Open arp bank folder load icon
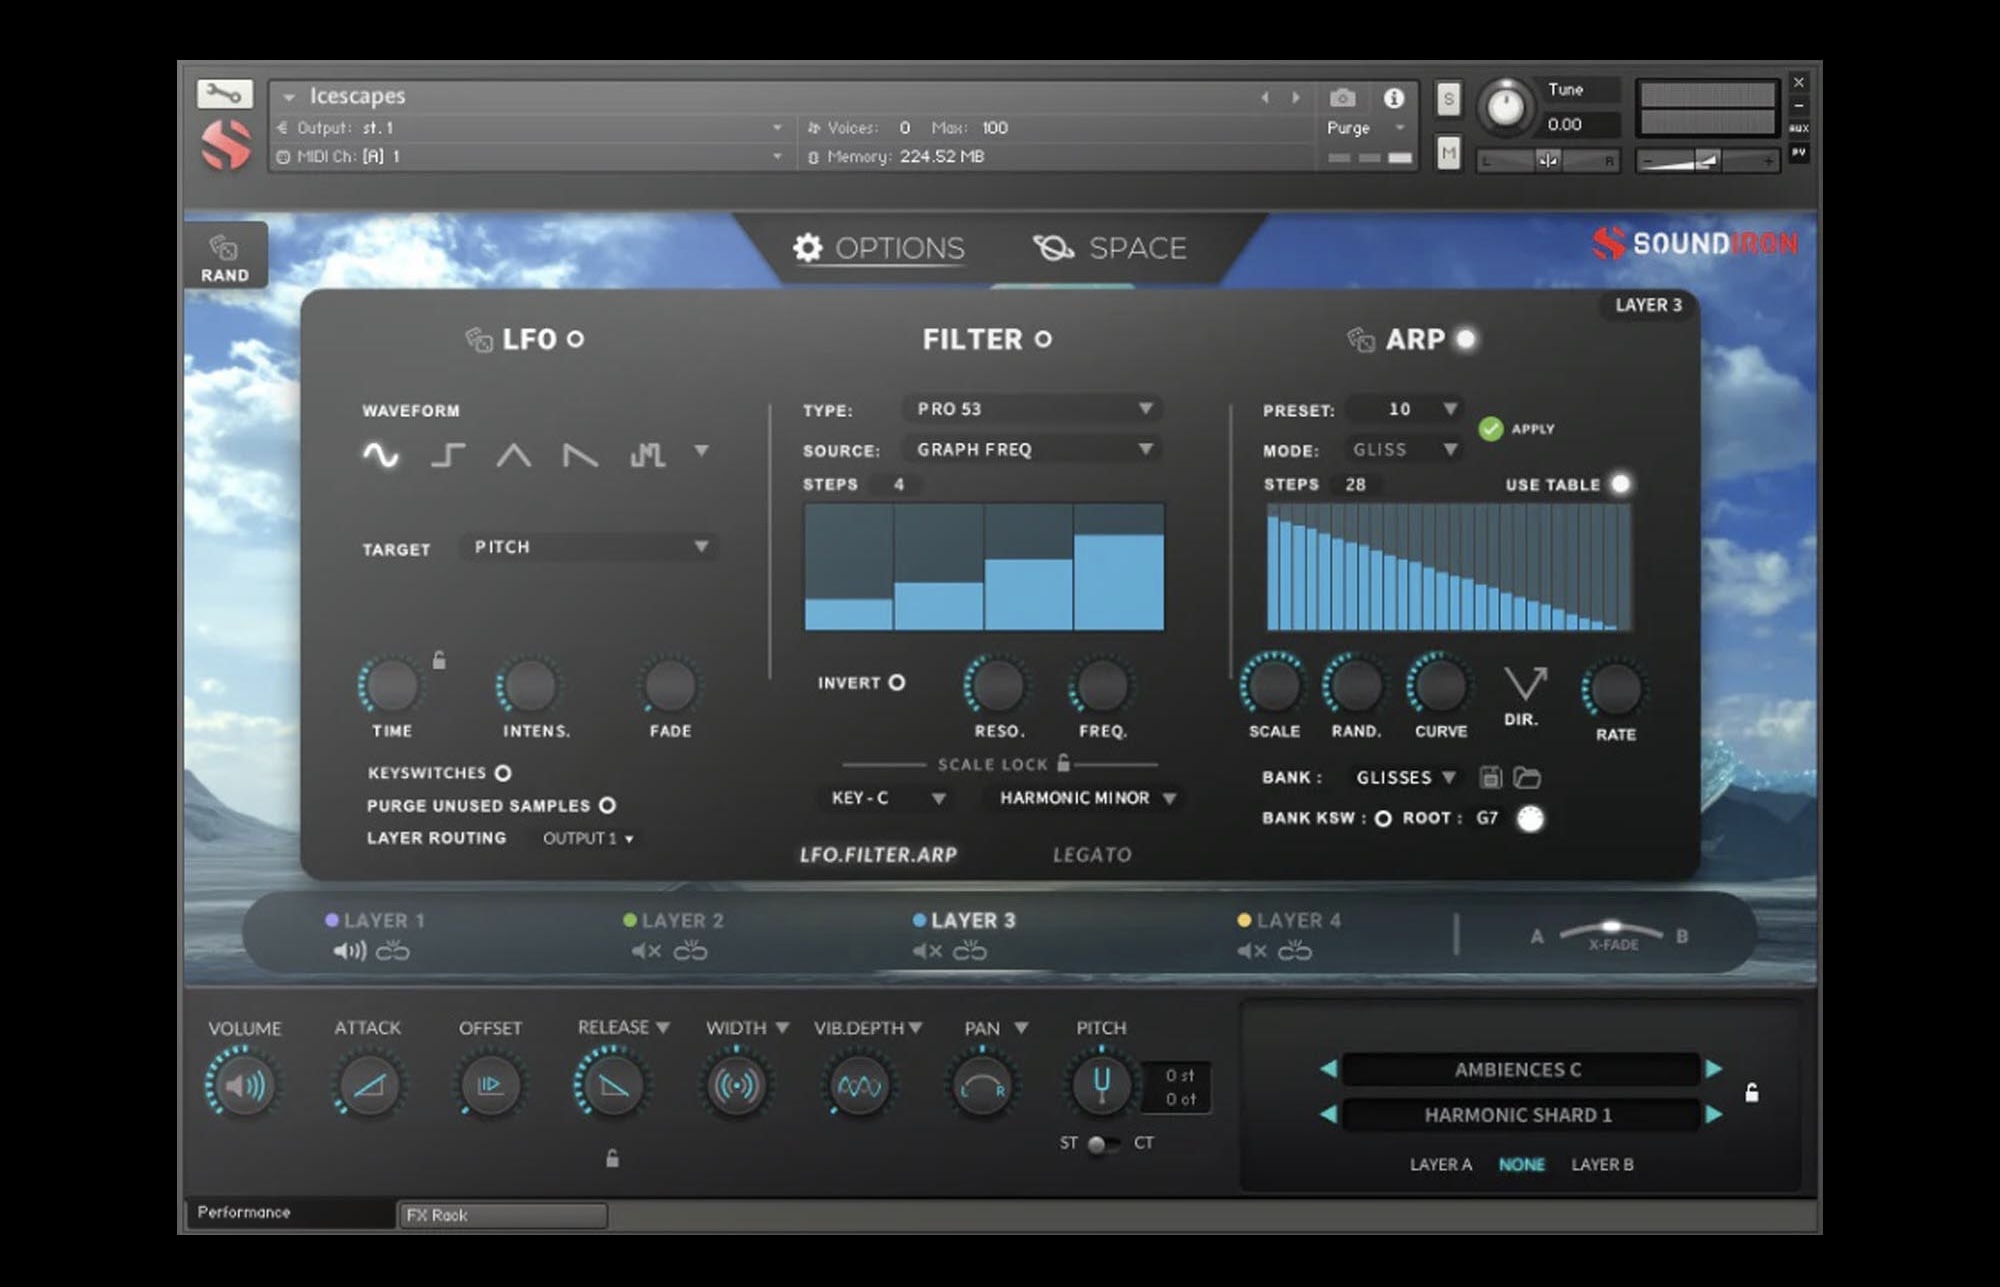The width and height of the screenshot is (2000, 1287). coord(1527,777)
